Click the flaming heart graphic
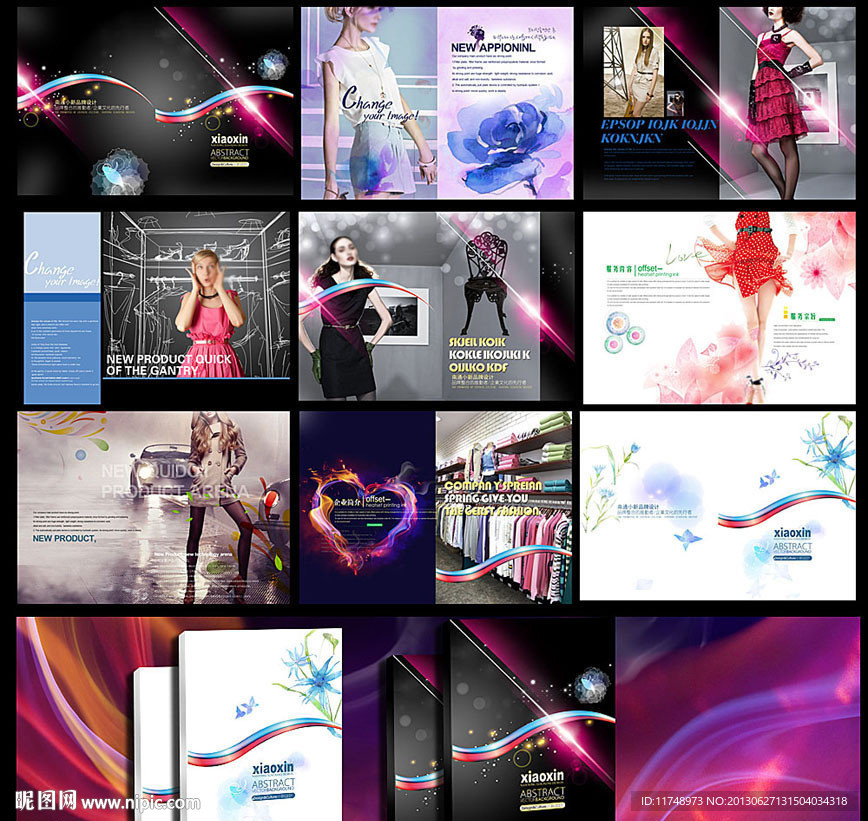Viewport: 868px width, 821px height. [x=364, y=517]
